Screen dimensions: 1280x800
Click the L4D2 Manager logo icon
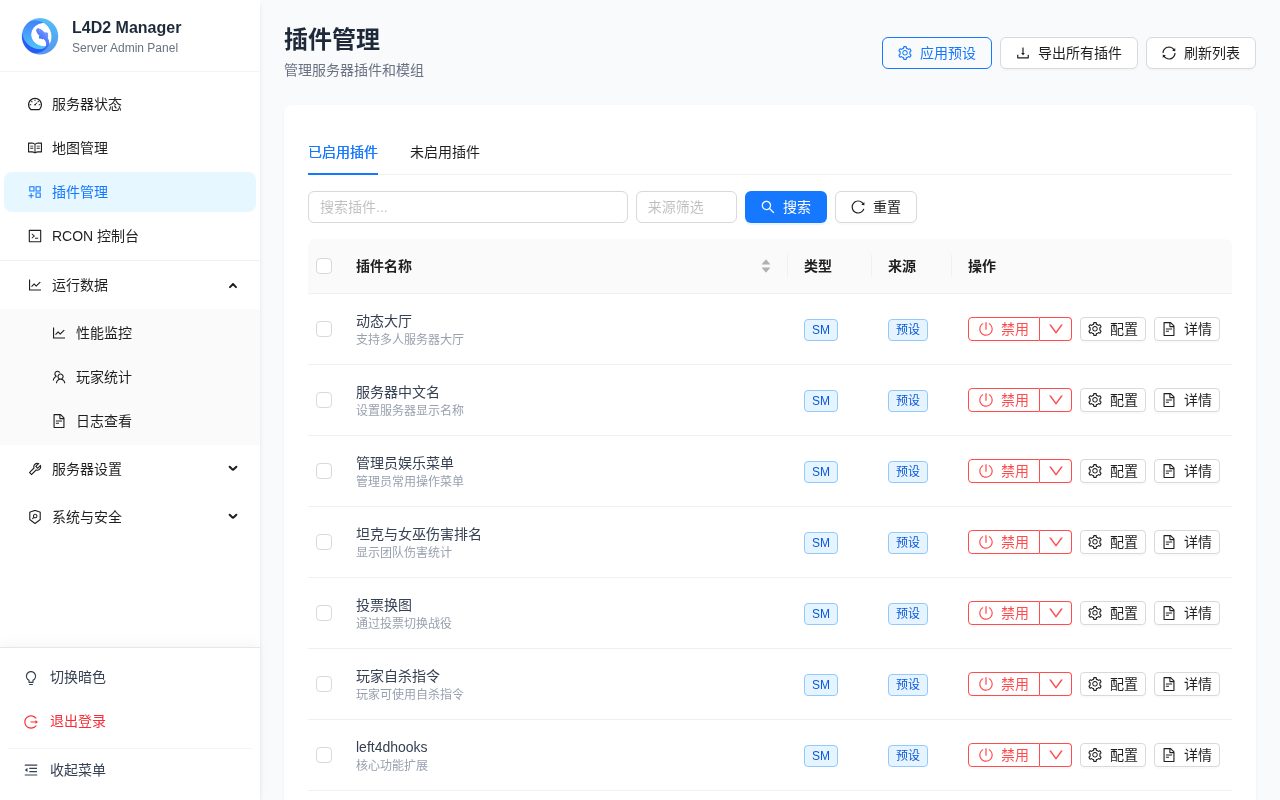coord(40,36)
